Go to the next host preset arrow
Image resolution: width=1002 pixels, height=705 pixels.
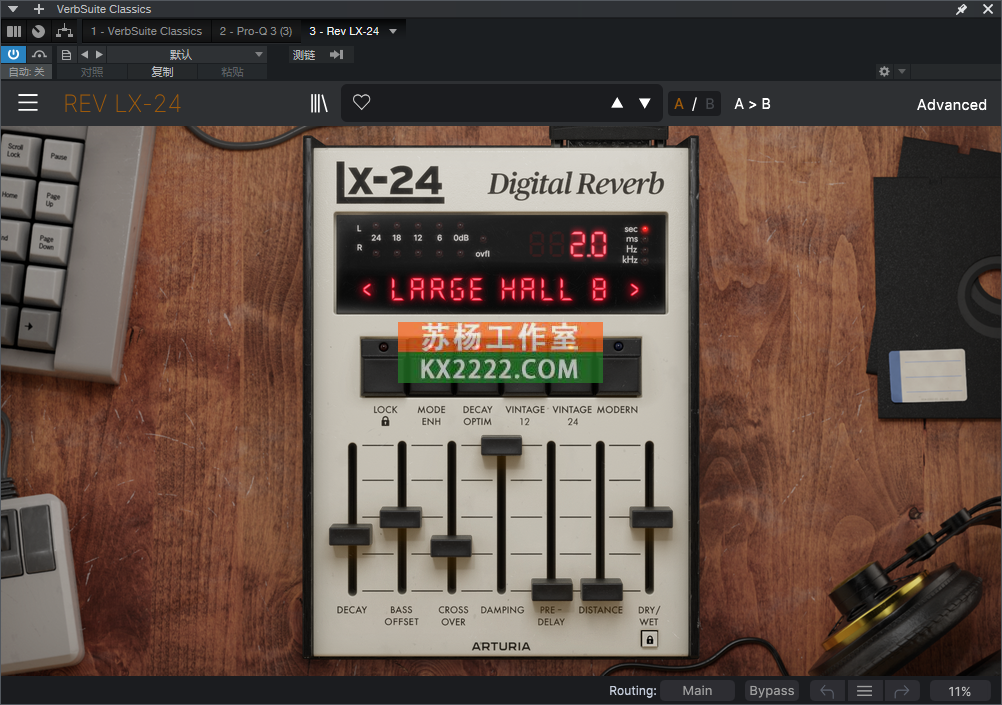pyautogui.click(x=99, y=55)
